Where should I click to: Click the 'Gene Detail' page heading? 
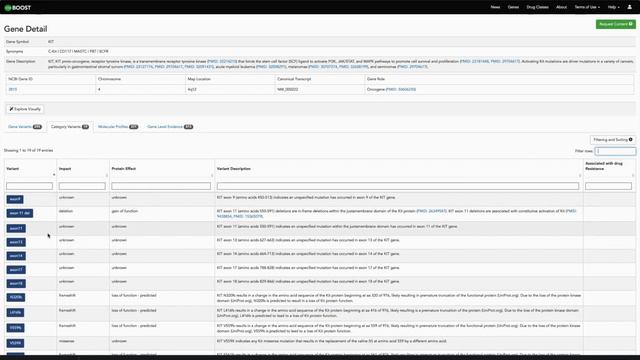[x=25, y=29]
